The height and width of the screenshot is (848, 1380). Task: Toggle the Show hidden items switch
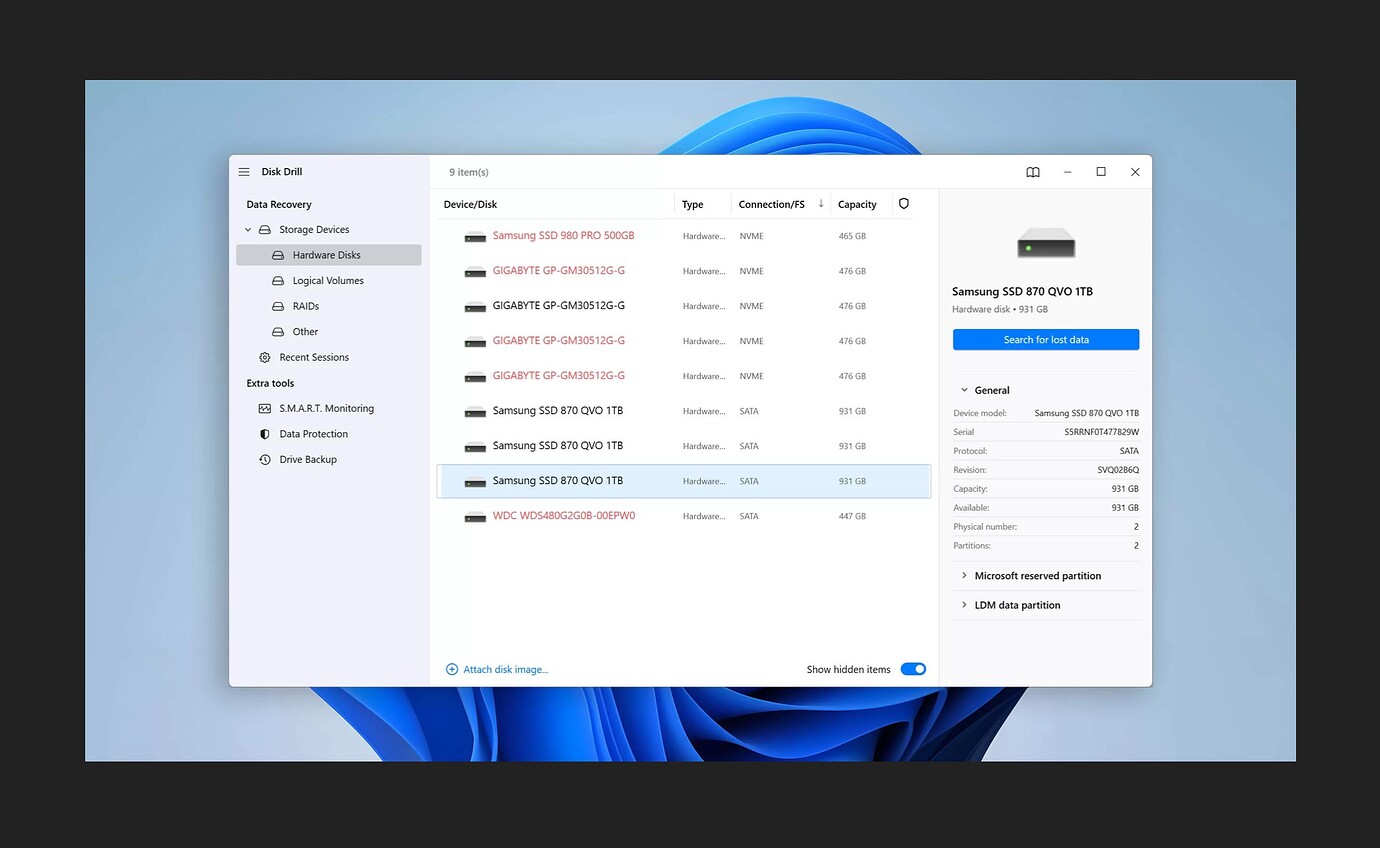point(913,670)
